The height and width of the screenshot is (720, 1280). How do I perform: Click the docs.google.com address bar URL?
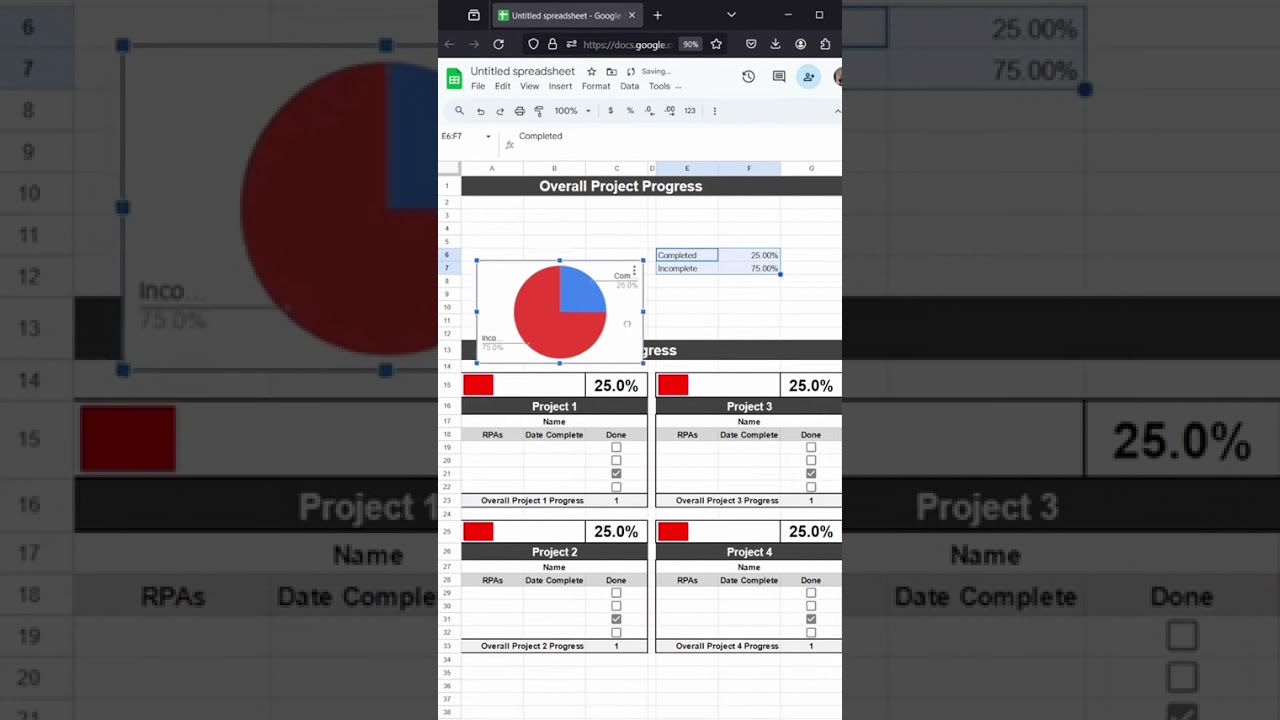(626, 44)
